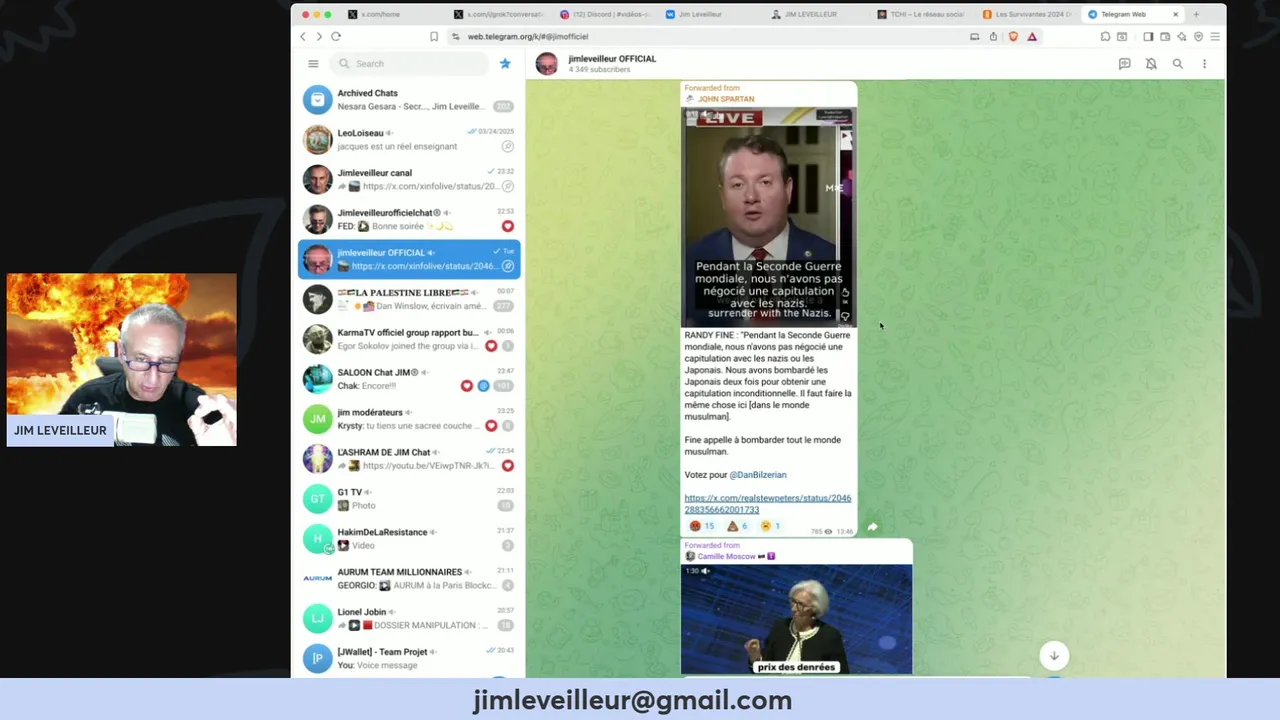
Task: Click the channel avatar in the header
Action: (x=546, y=64)
